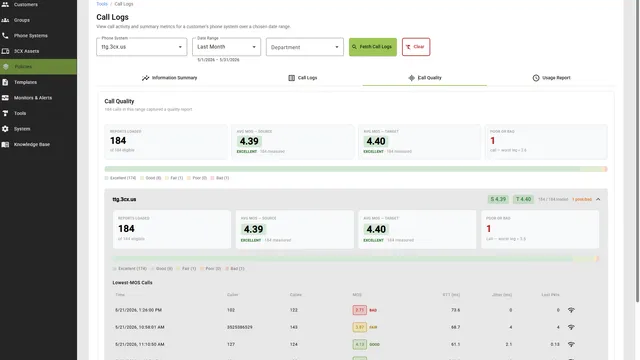Click the Clear button

tap(416, 47)
